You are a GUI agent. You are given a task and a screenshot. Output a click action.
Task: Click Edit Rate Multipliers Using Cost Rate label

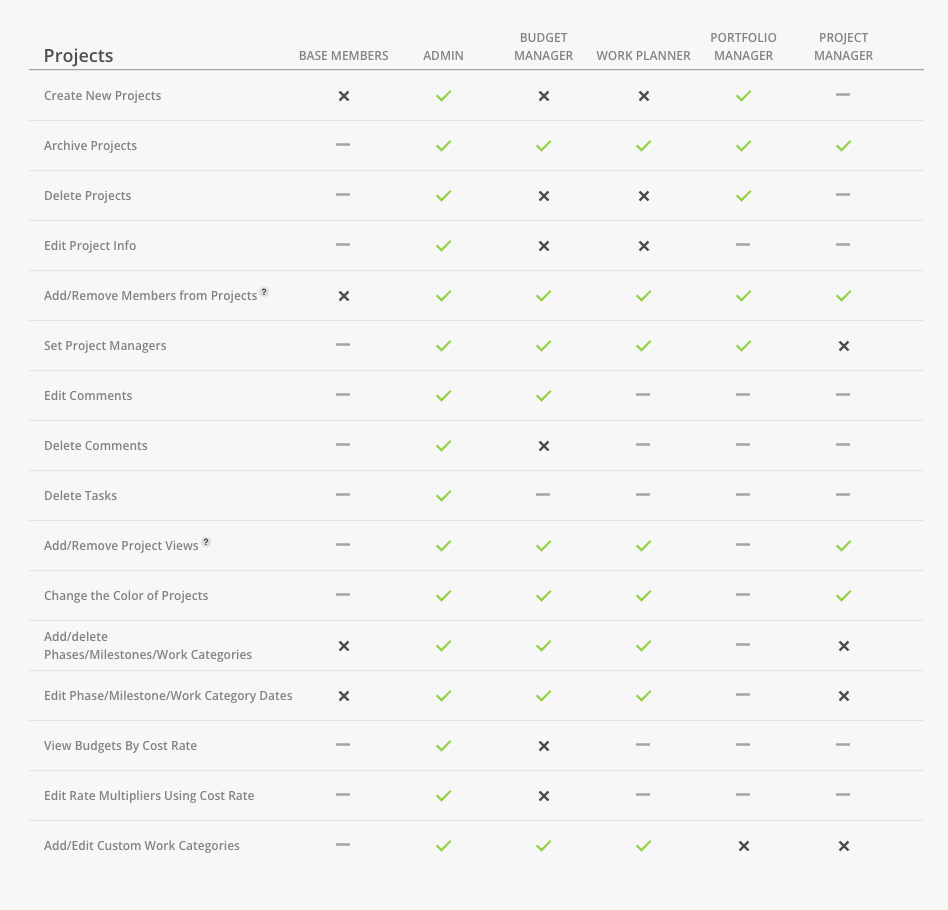(149, 796)
